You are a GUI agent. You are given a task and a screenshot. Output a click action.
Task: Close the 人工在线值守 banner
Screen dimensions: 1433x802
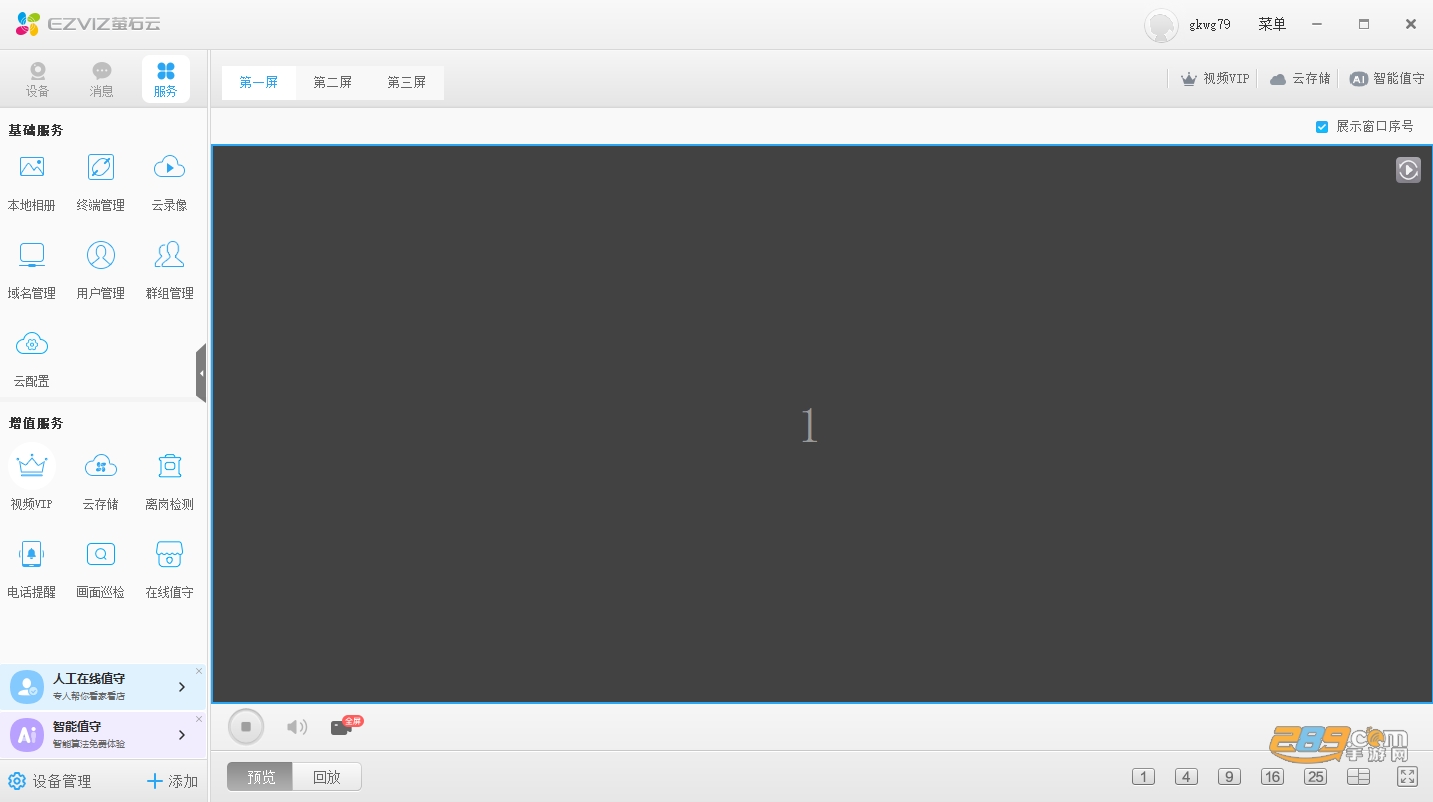pos(199,671)
